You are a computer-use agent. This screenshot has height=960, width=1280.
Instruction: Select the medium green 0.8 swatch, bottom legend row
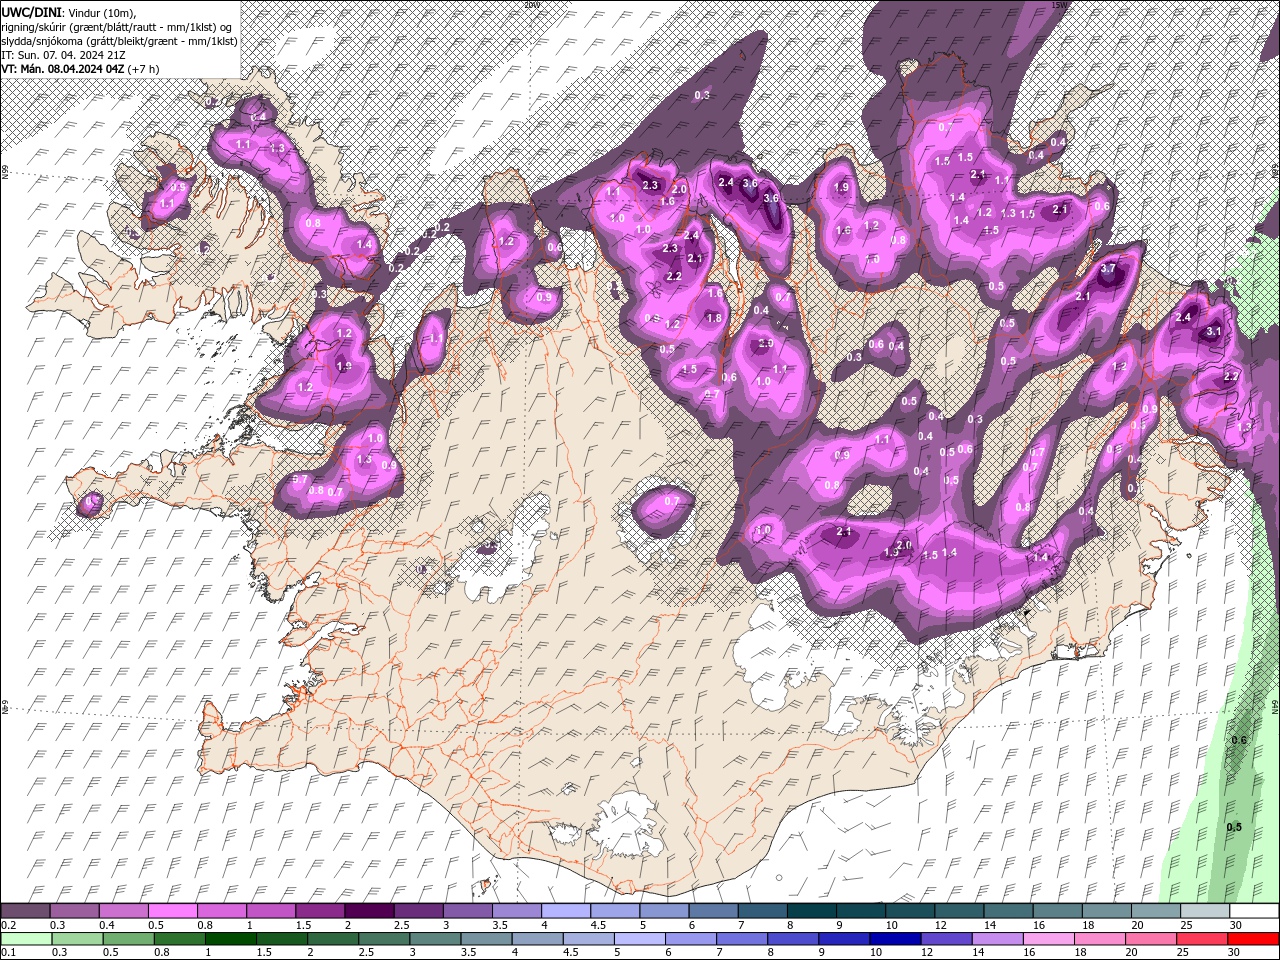[x=179, y=939]
